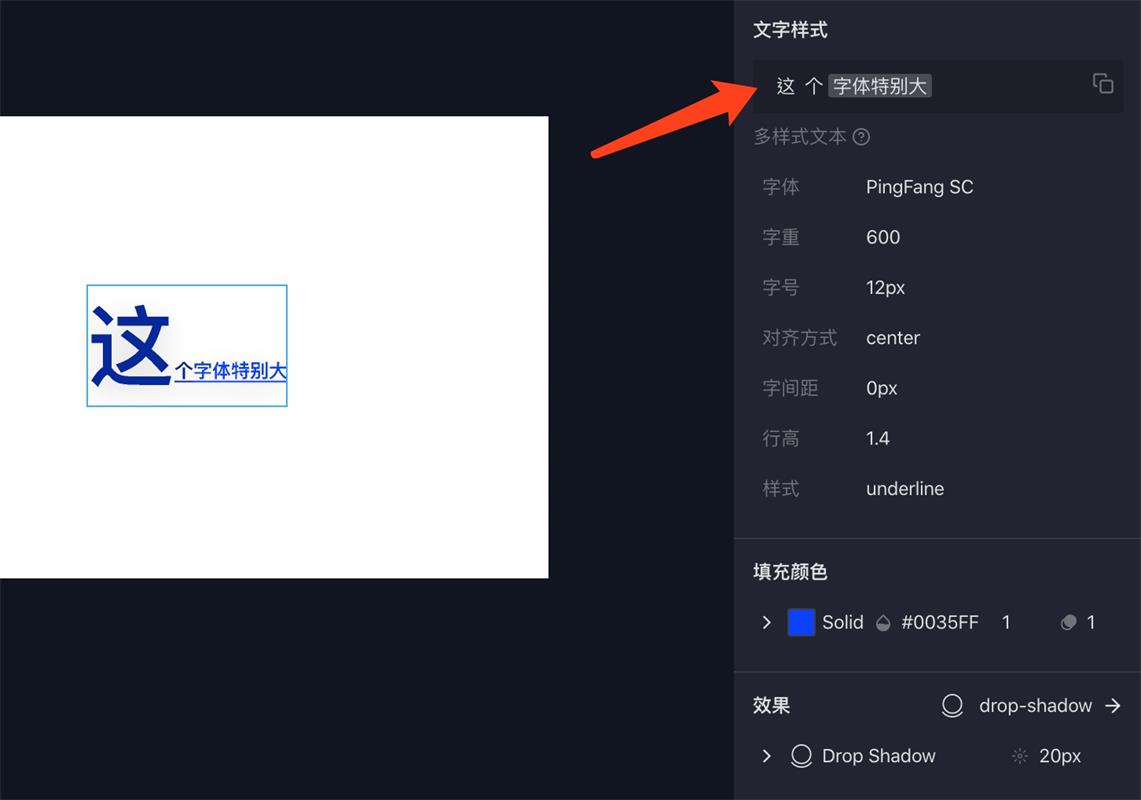The image size is (1141, 800).
Task: Click the 填充颜色 section heading
Action: [x=790, y=572]
